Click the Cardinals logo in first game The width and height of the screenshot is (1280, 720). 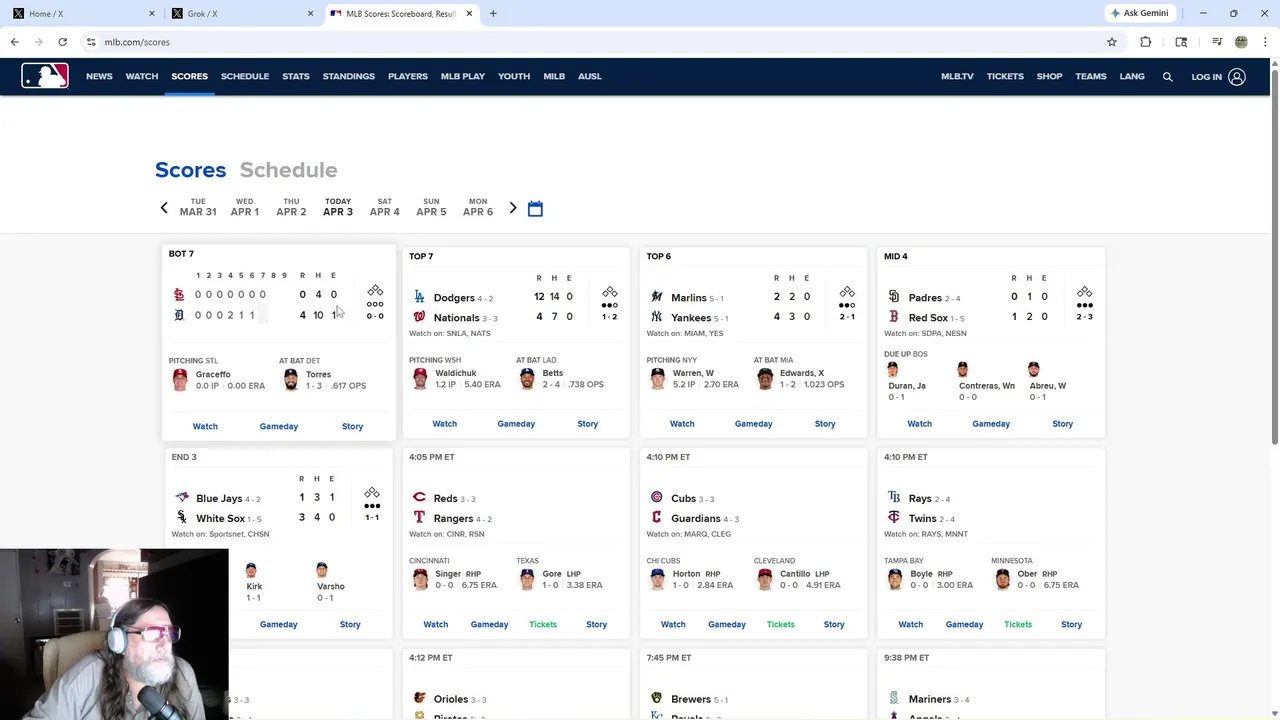179,295
